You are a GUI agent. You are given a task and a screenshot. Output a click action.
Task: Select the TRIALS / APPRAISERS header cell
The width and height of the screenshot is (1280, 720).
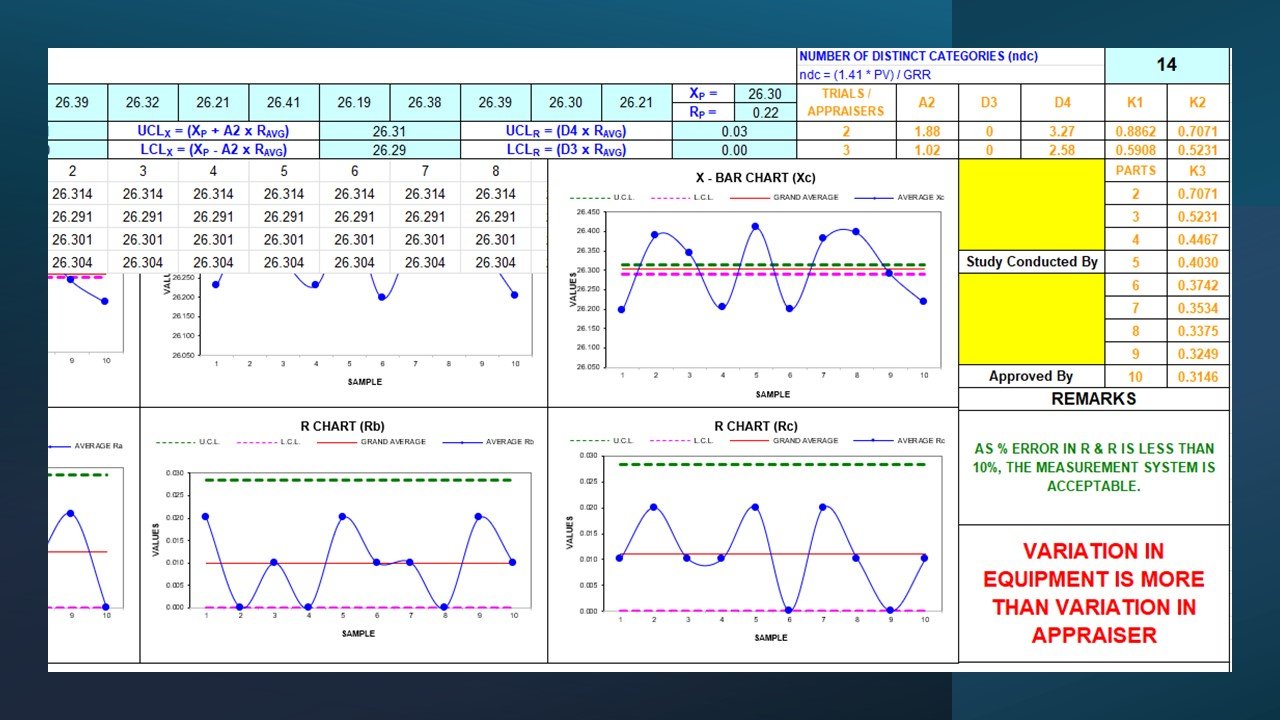tap(845, 102)
